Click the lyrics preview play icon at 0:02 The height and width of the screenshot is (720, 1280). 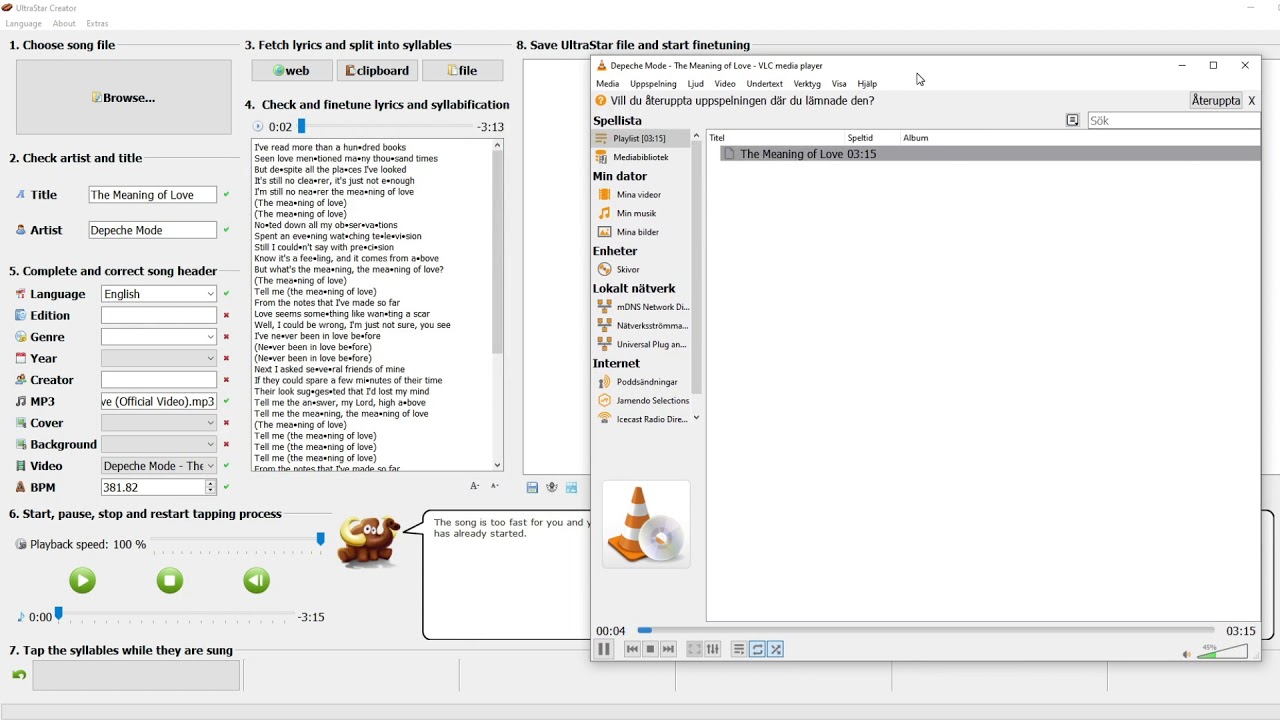(258, 127)
